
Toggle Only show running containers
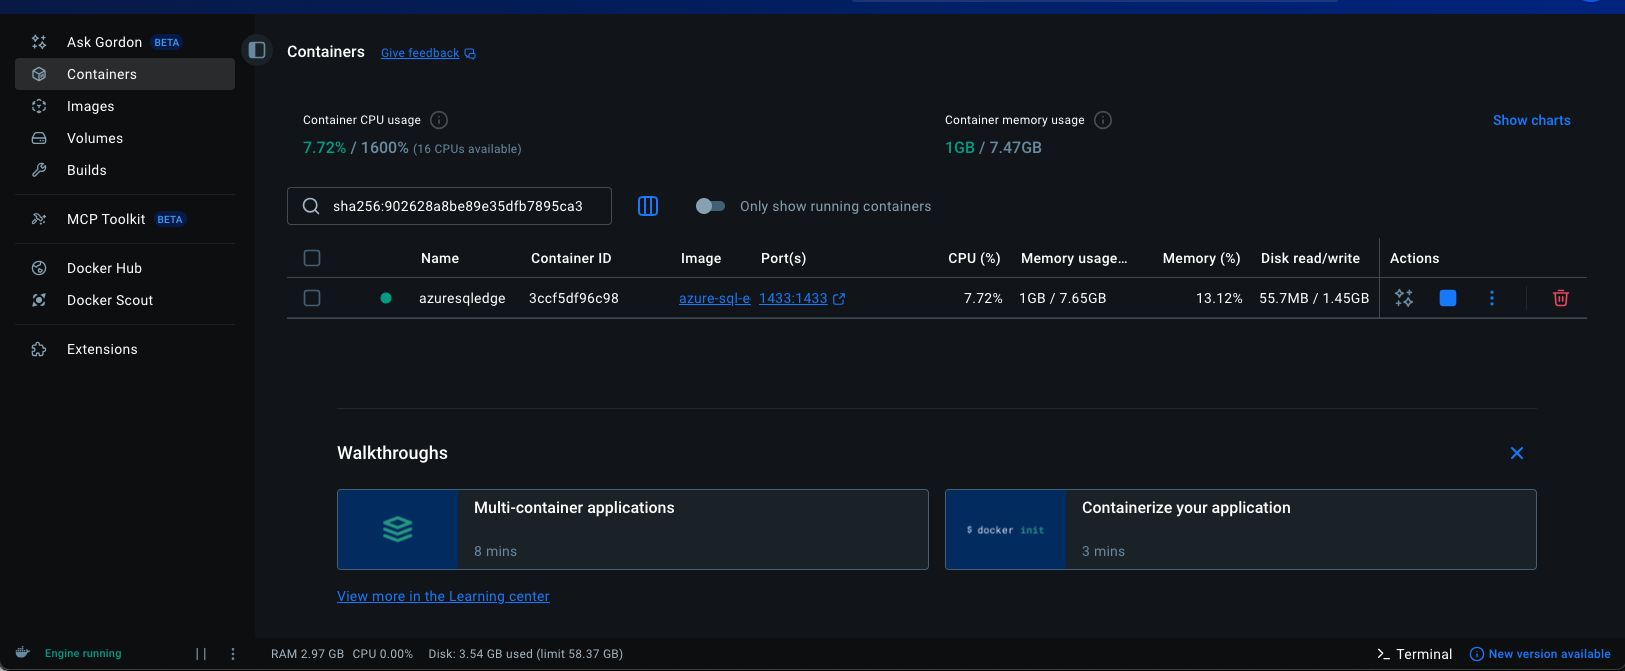(710, 206)
